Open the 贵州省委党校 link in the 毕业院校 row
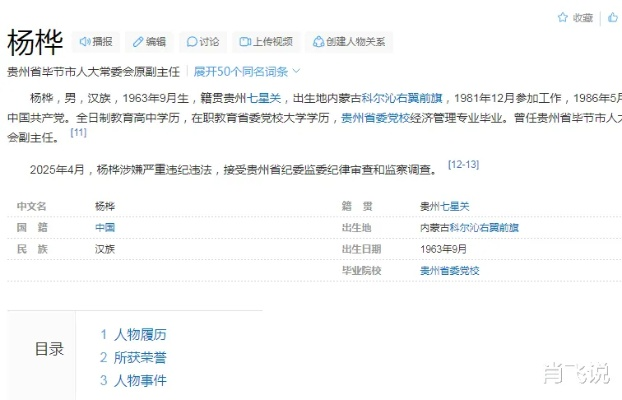This screenshot has width=622, height=400. (449, 271)
